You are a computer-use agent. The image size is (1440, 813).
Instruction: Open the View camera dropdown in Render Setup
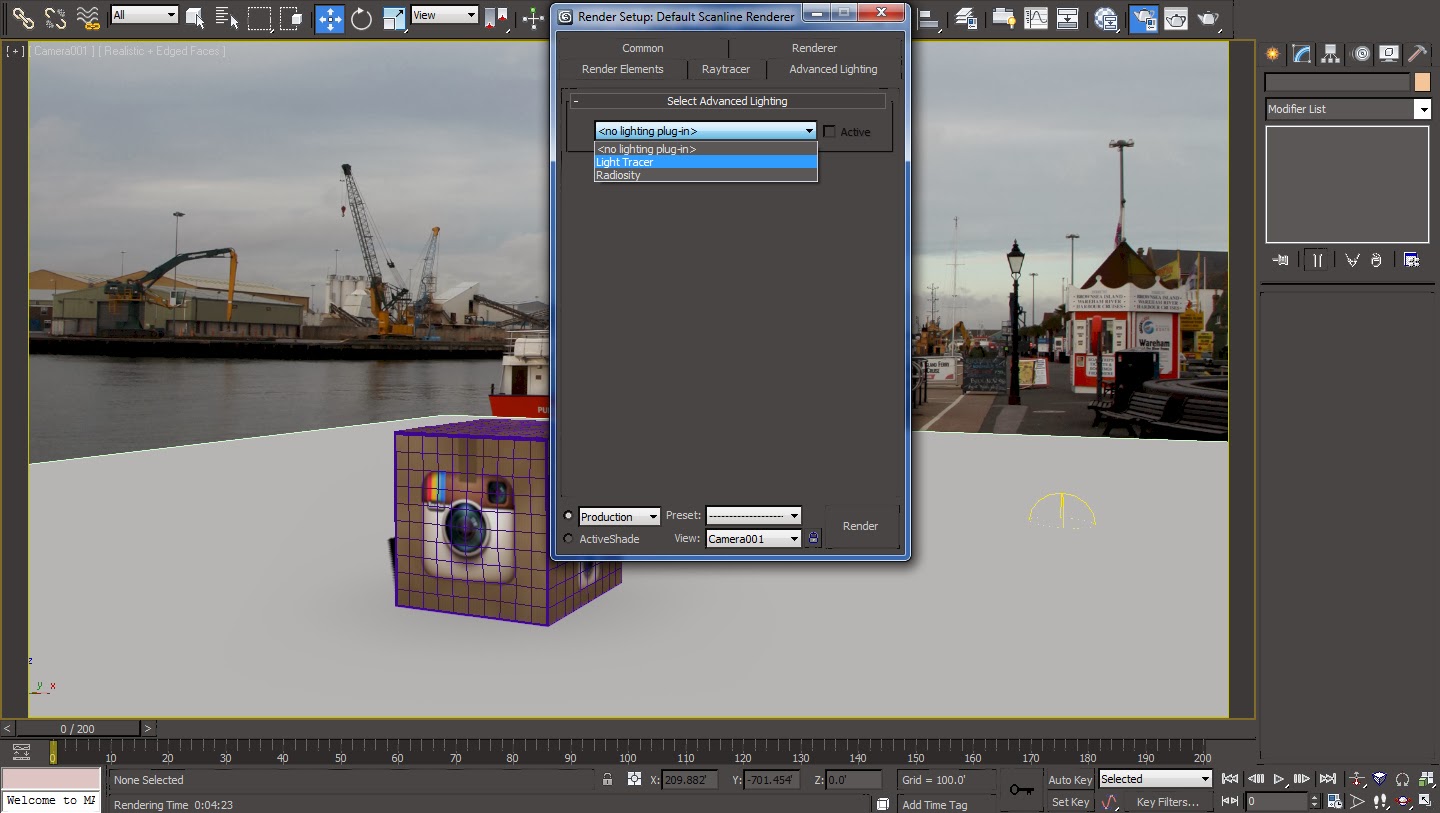tap(794, 539)
